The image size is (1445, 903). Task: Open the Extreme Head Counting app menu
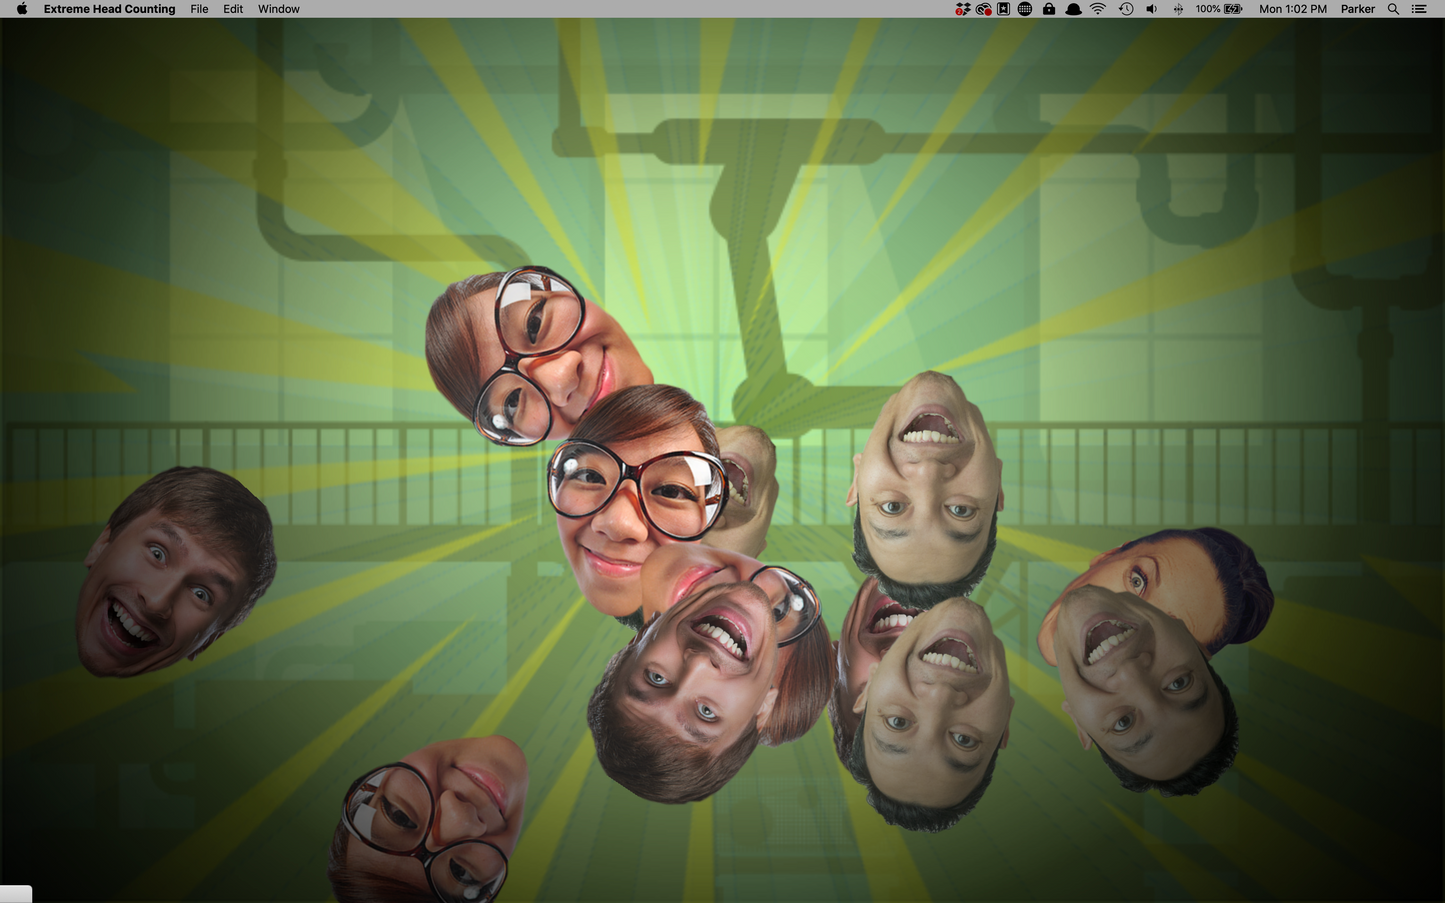(x=109, y=9)
